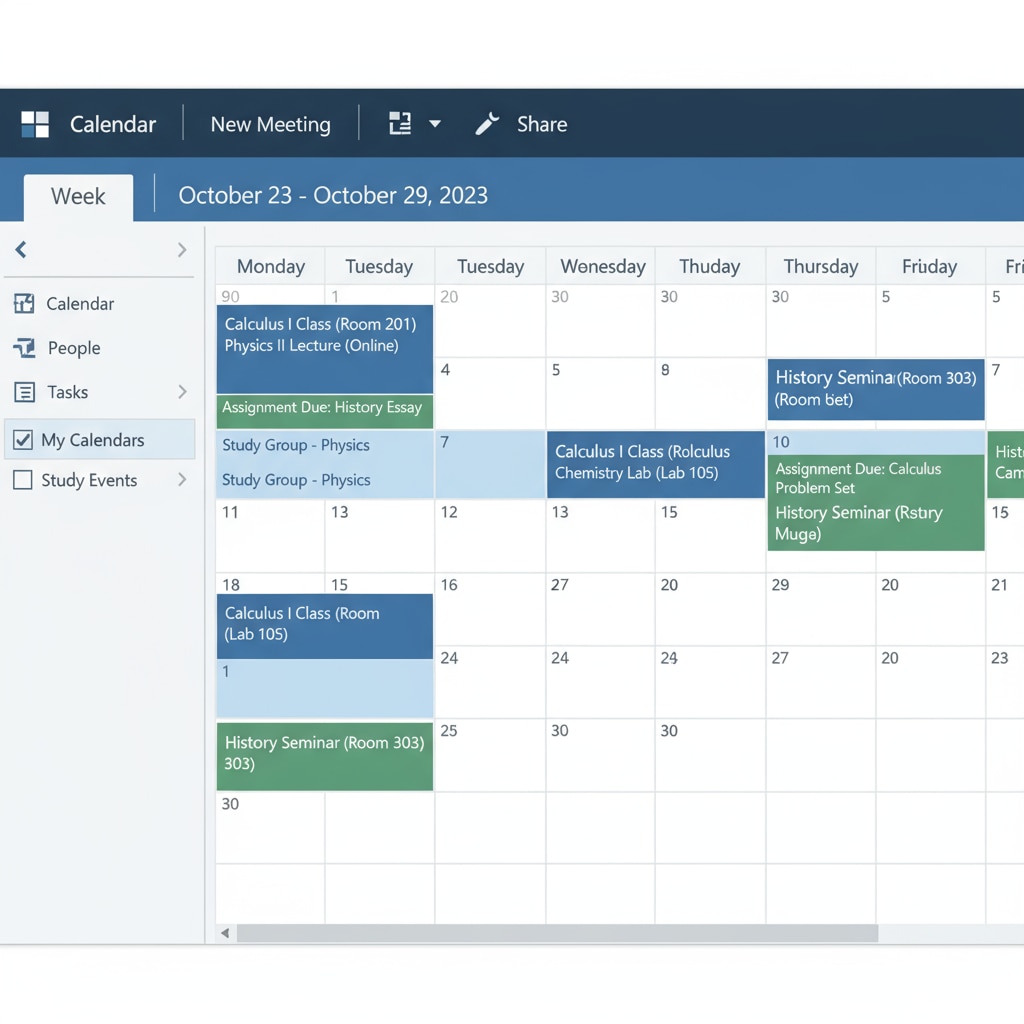Open Assignment Due: History Essay event

324,408
